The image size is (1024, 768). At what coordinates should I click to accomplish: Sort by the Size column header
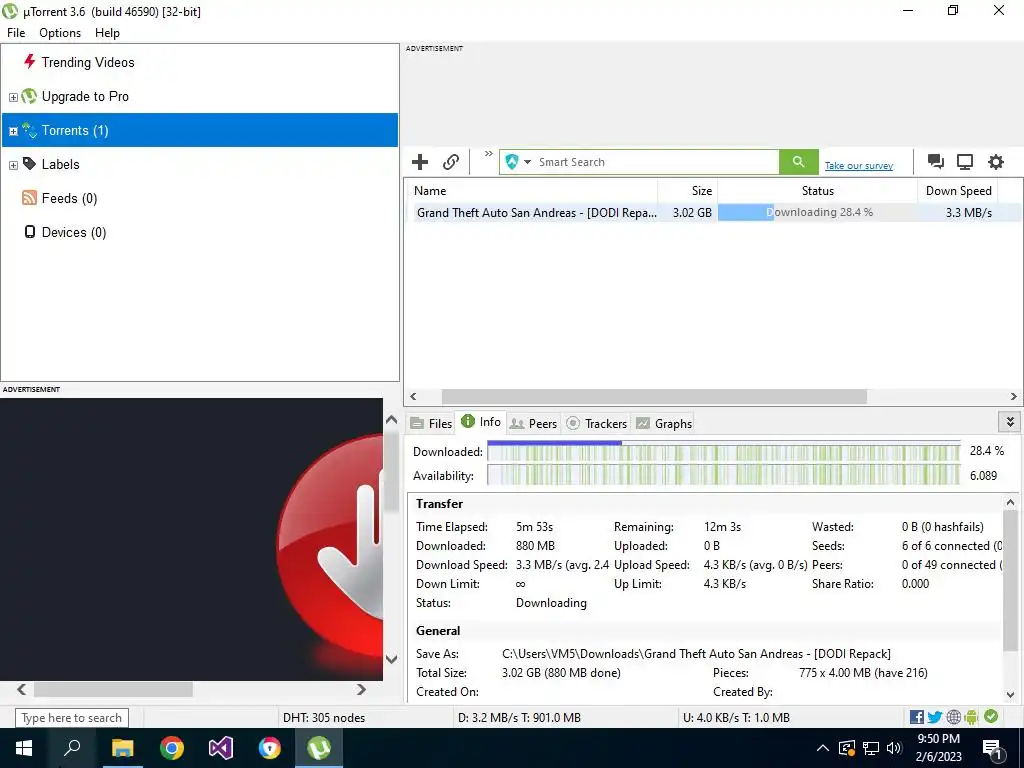point(688,191)
